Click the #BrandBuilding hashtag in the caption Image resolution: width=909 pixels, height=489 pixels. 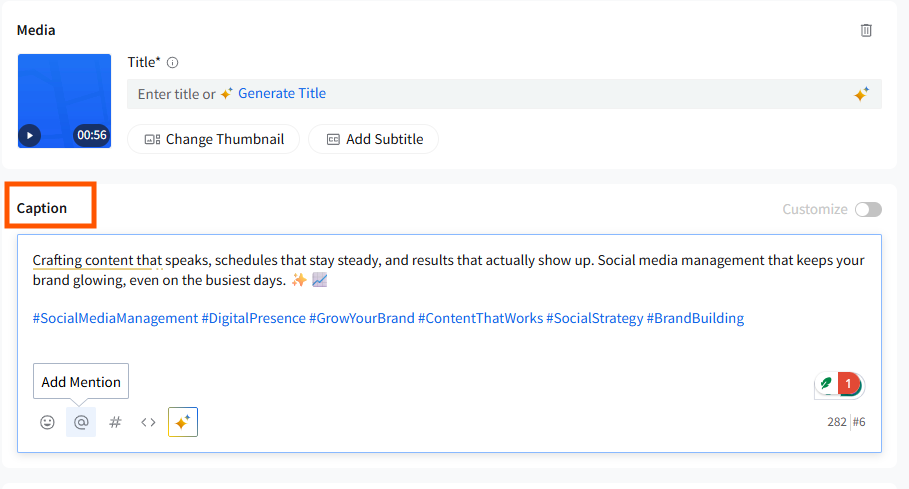[x=695, y=318]
